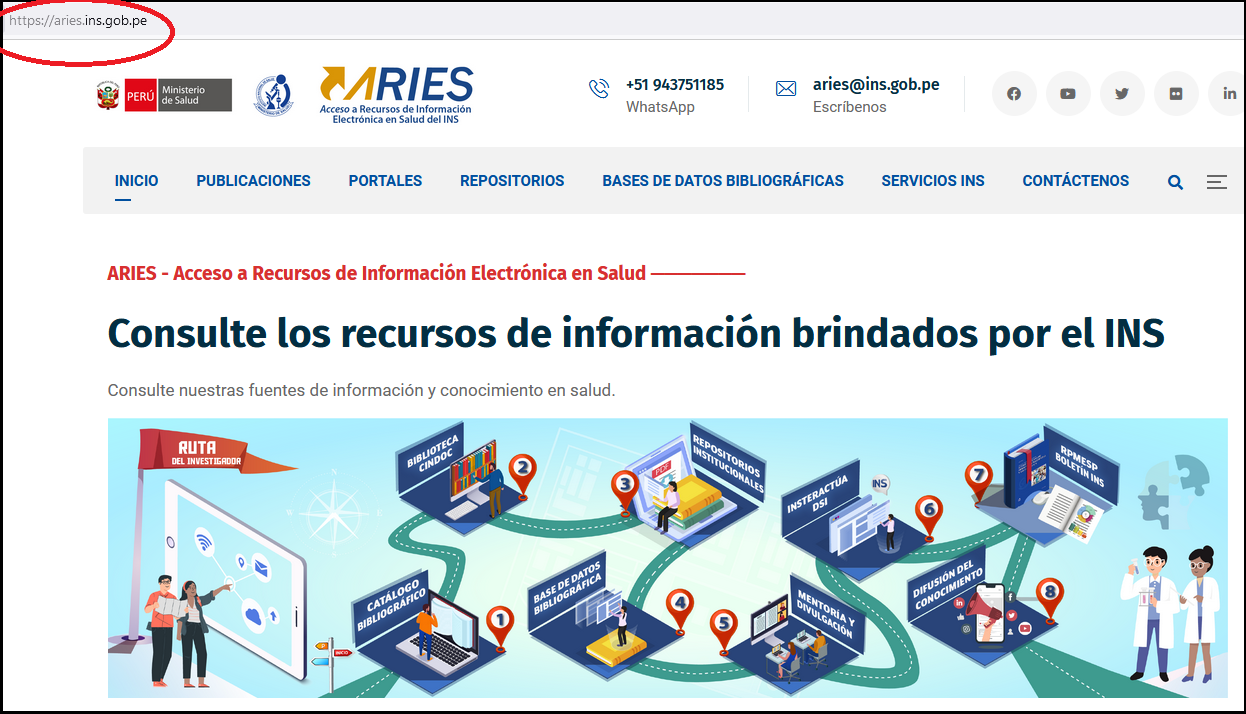The width and height of the screenshot is (1246, 714).
Task: Click the WhatsApp phone icon
Action: [x=599, y=89]
